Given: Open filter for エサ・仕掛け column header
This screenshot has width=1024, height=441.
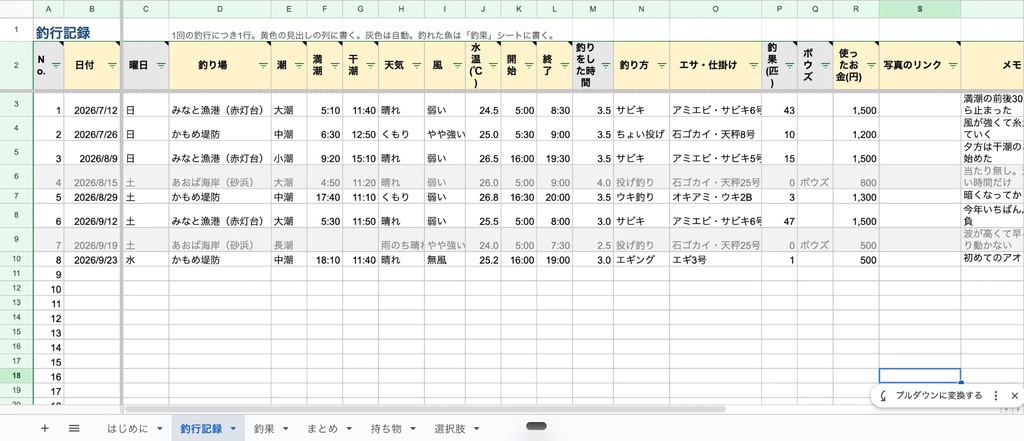Looking at the screenshot, I should (x=753, y=65).
